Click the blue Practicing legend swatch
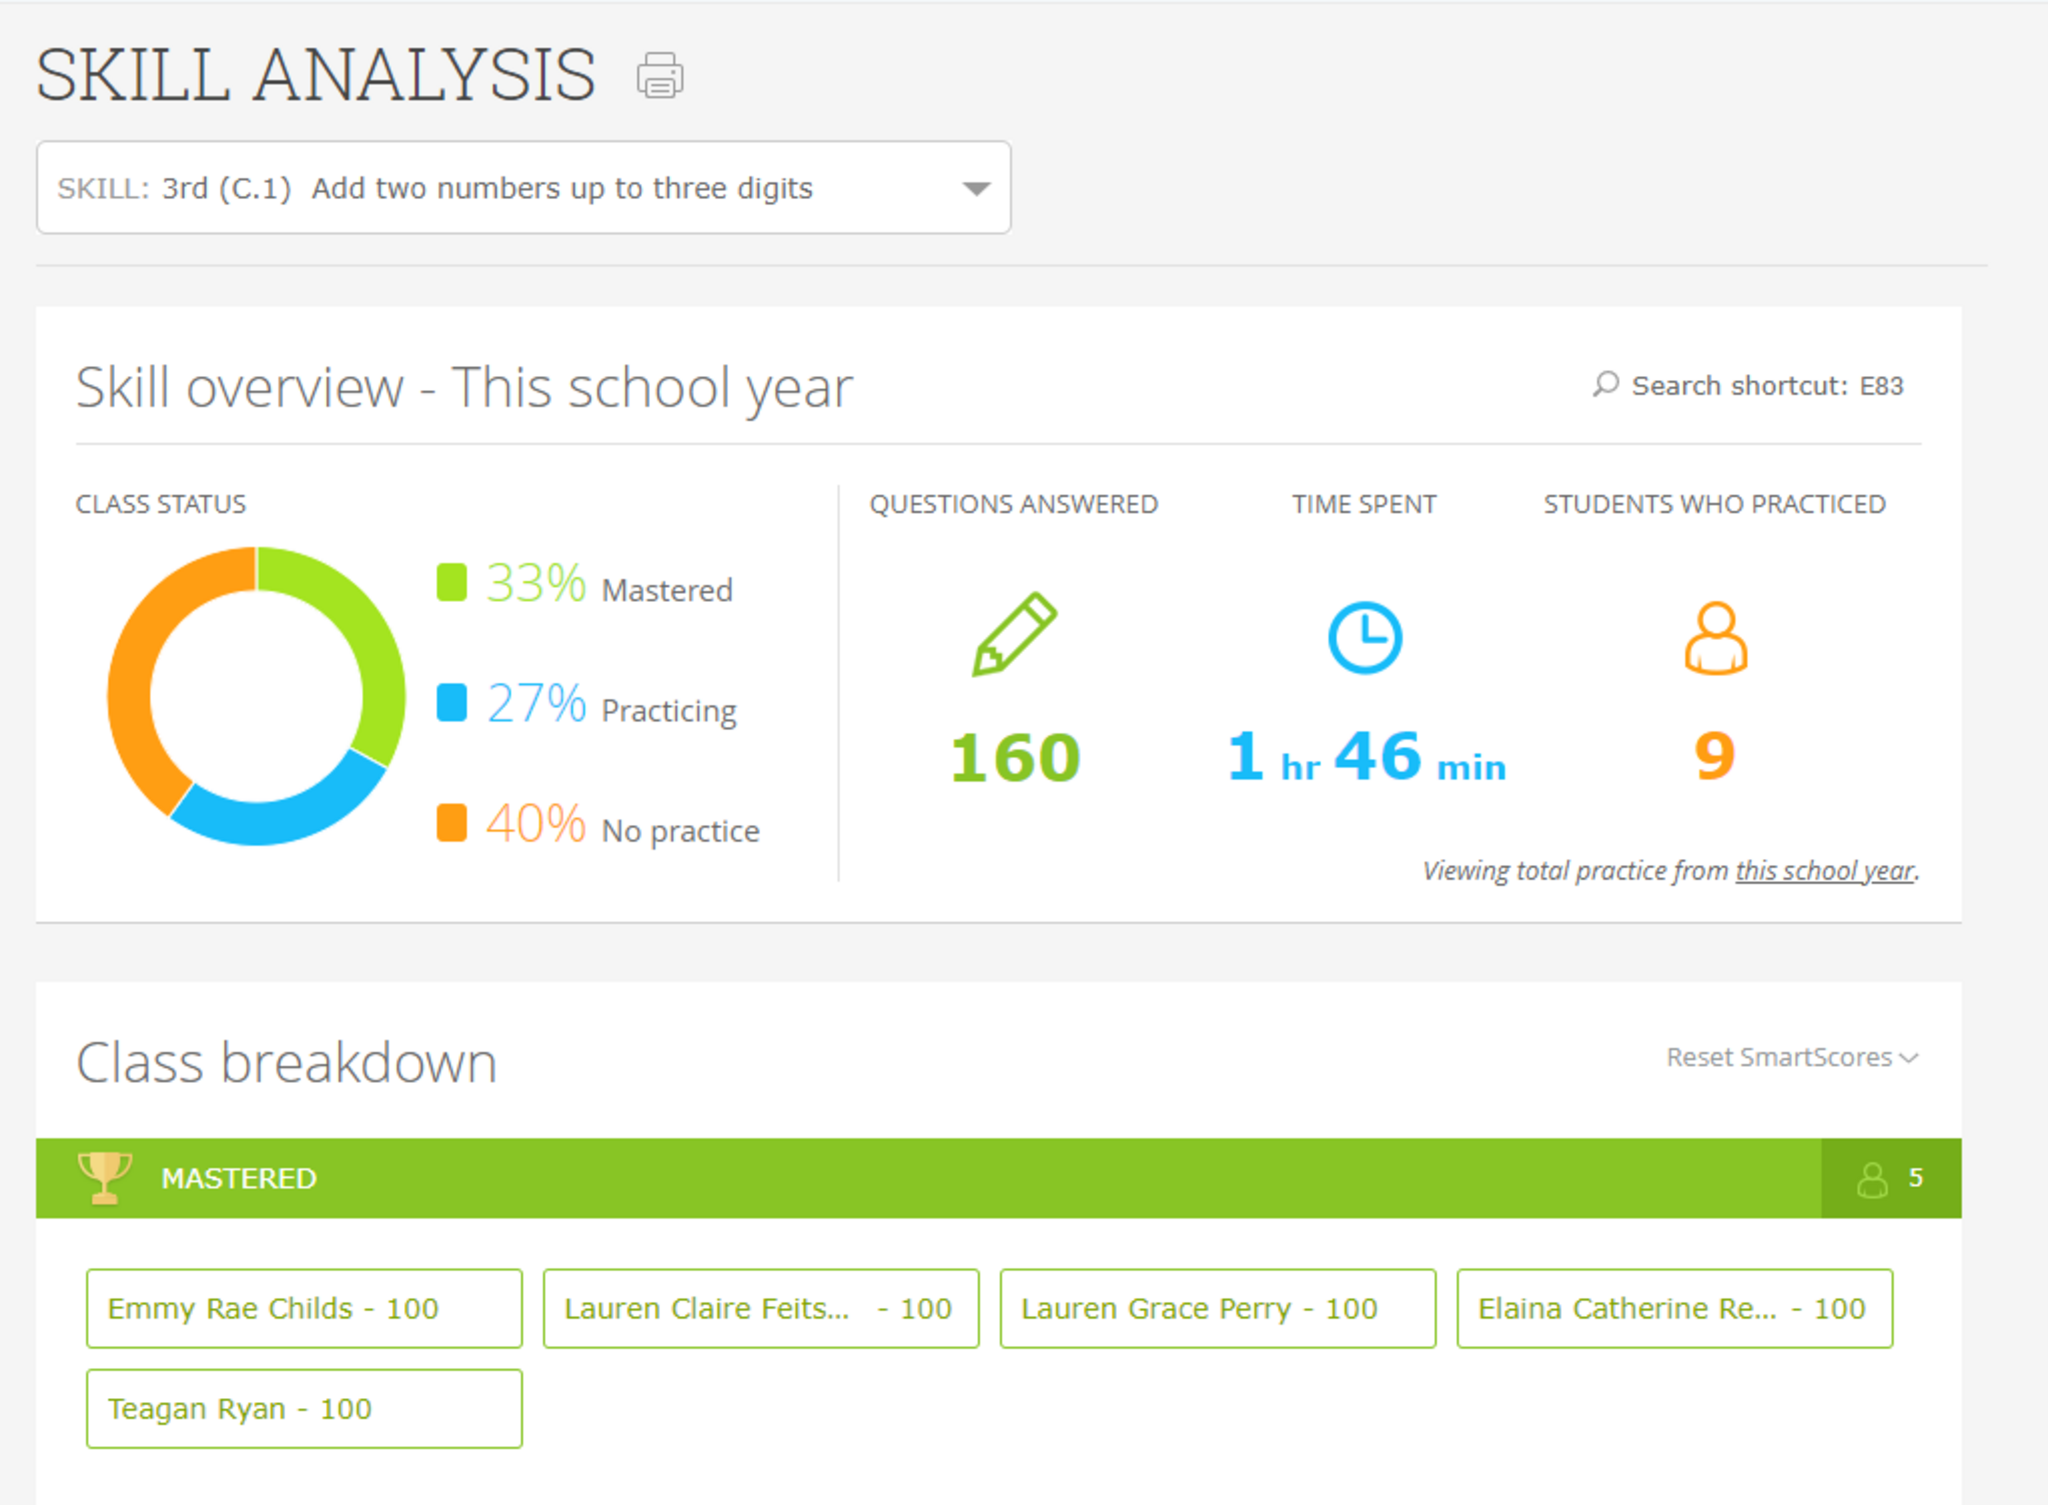This screenshot has height=1505, width=2048. tap(452, 703)
